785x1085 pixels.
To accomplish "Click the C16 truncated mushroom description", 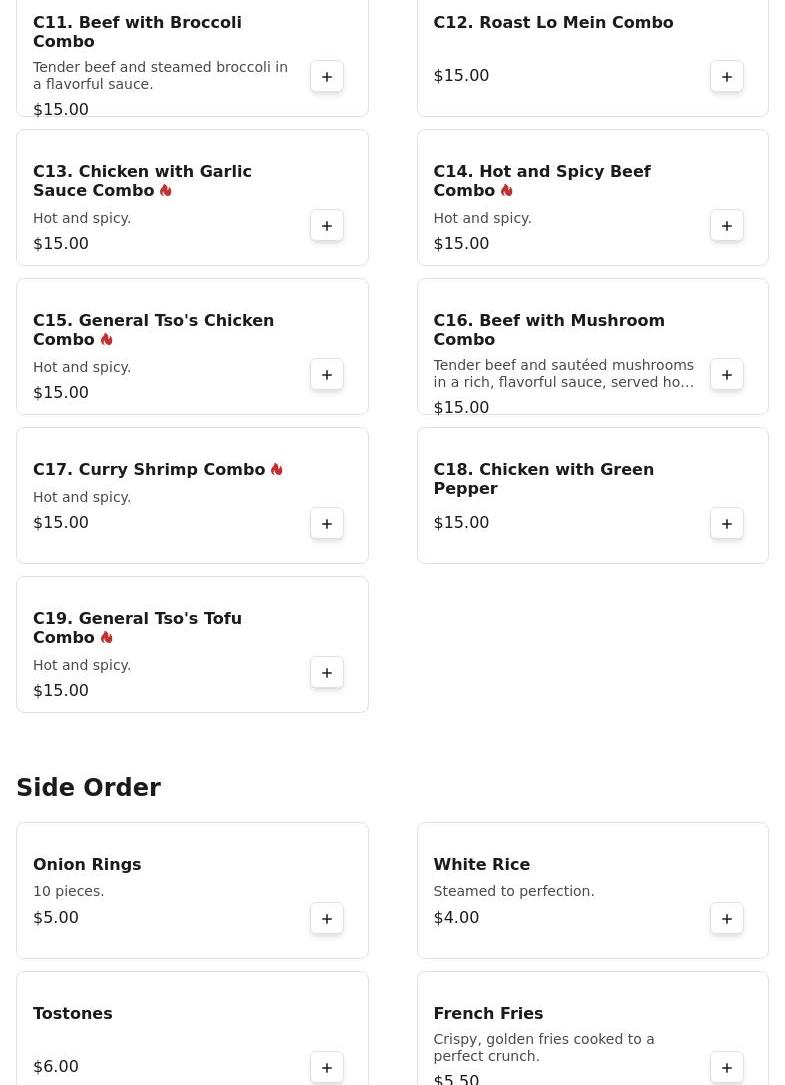I will [563, 374].
